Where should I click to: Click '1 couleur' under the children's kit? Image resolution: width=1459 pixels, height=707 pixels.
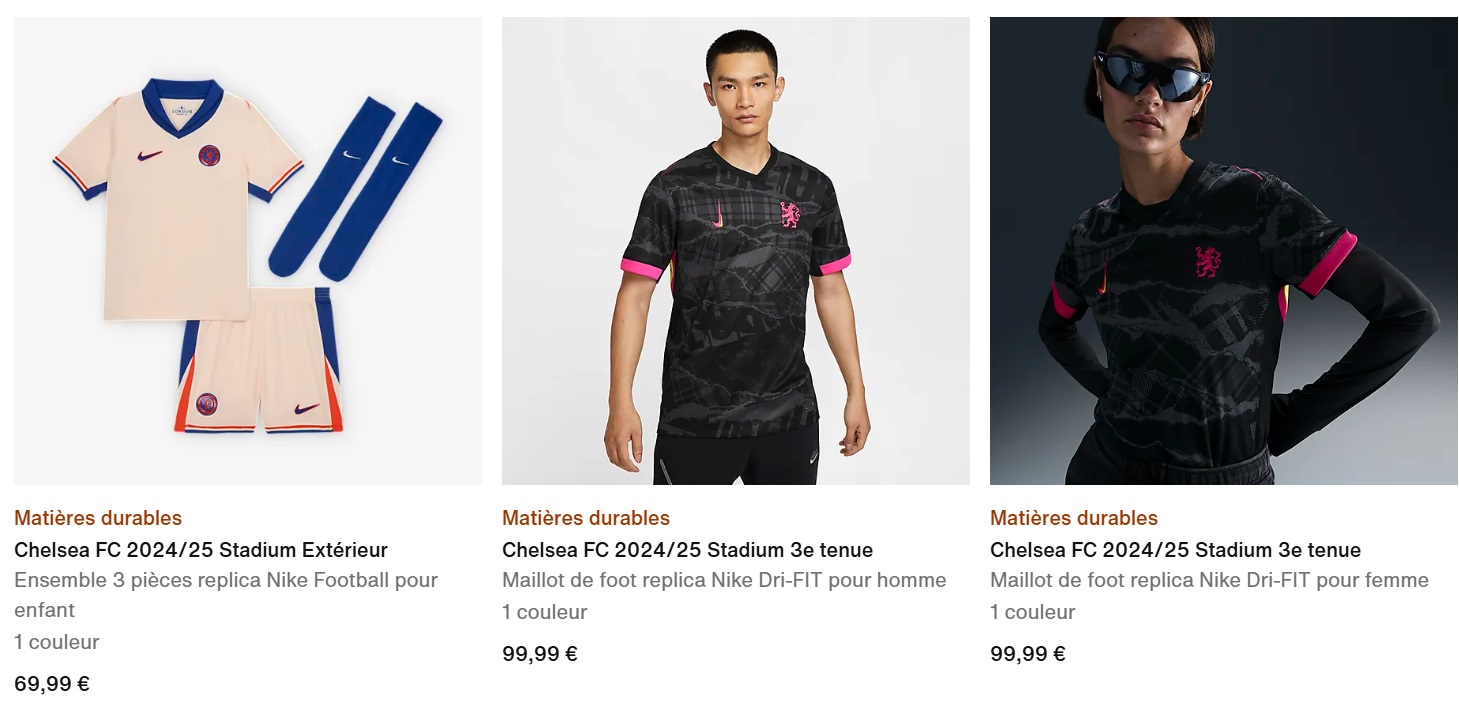click(57, 642)
